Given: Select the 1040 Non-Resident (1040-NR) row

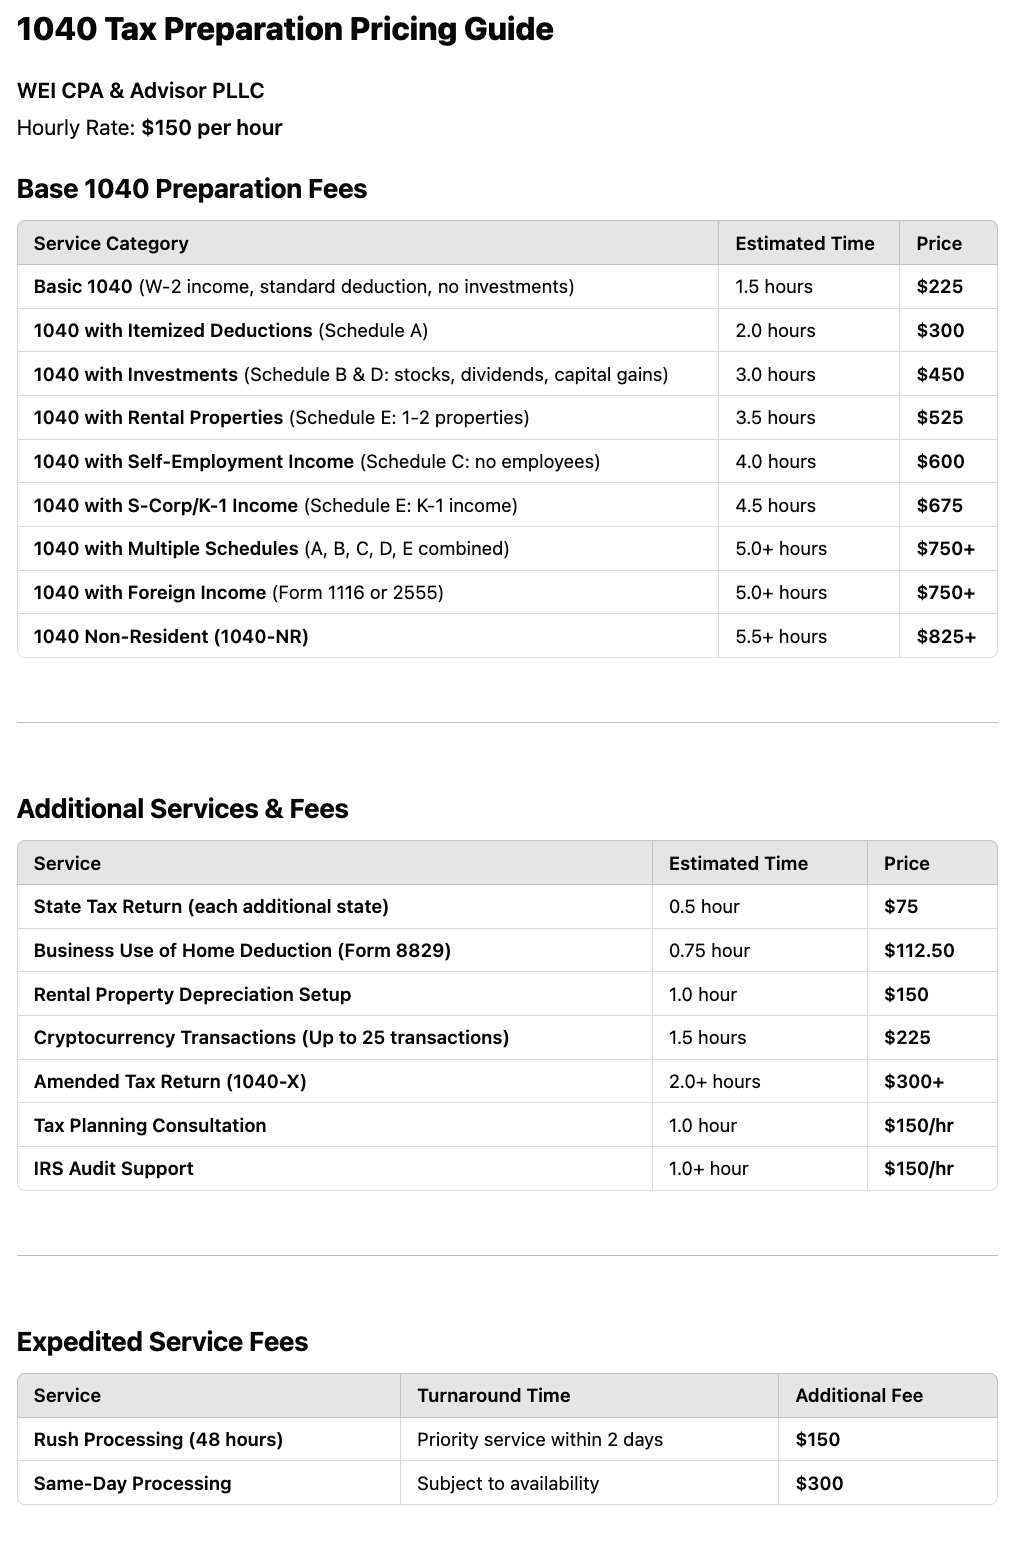Looking at the screenshot, I should click(507, 636).
